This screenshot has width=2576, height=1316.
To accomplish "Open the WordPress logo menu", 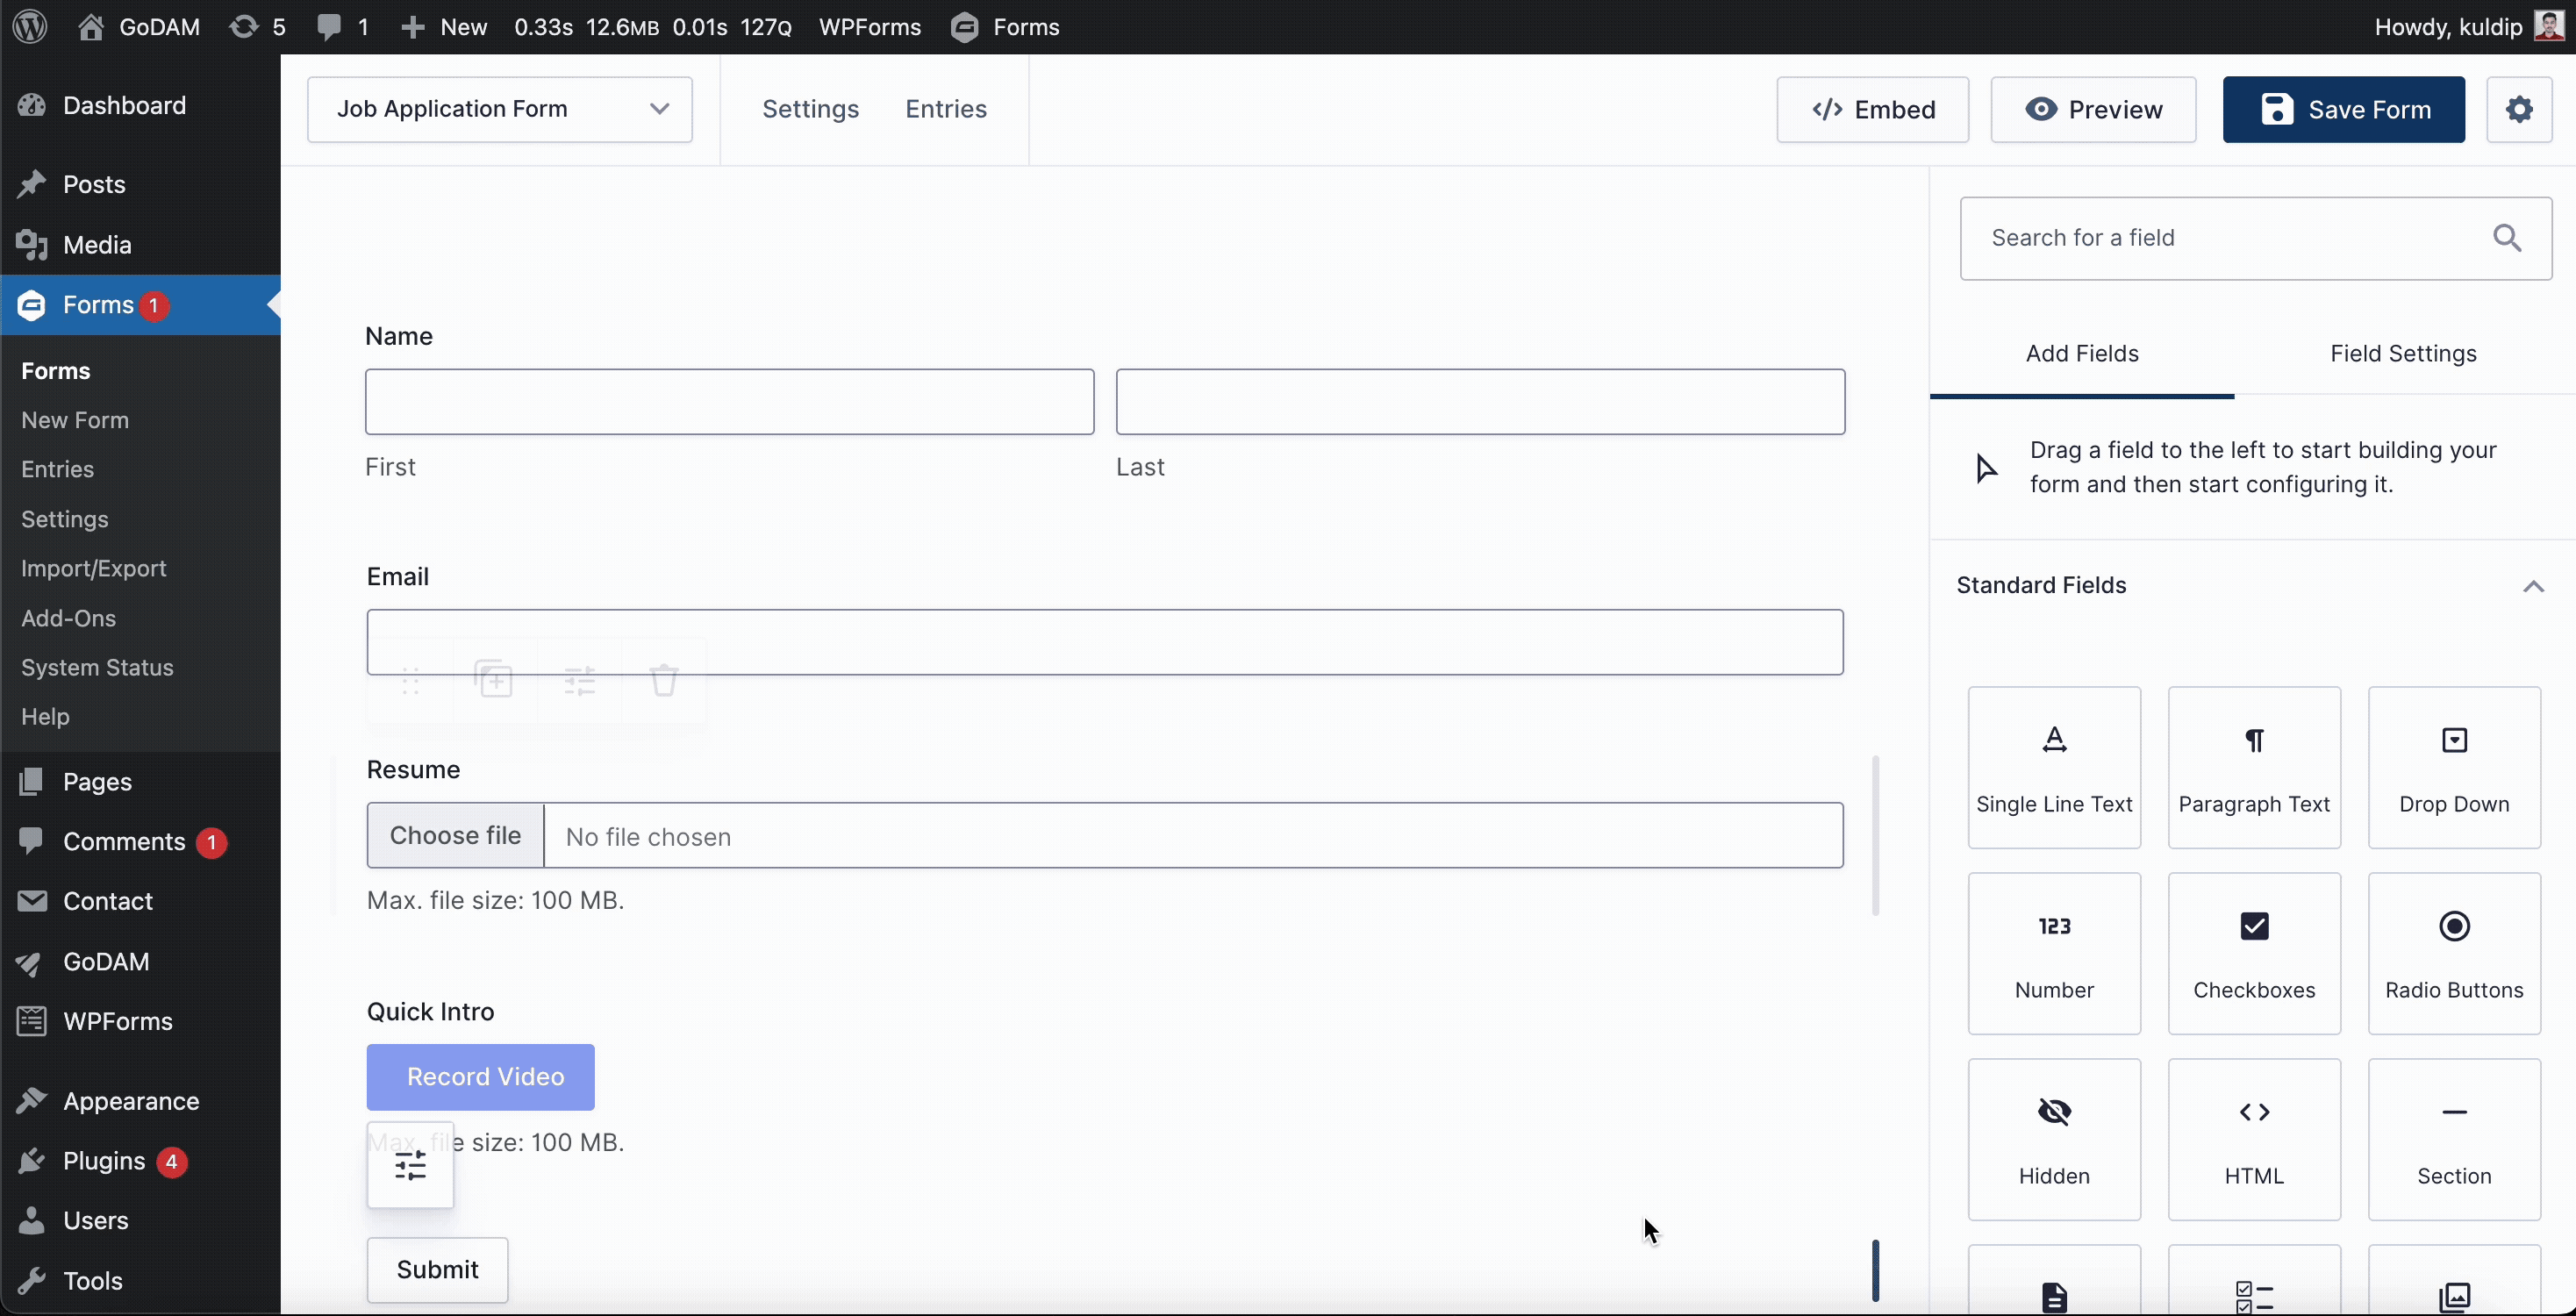I will (x=30, y=27).
